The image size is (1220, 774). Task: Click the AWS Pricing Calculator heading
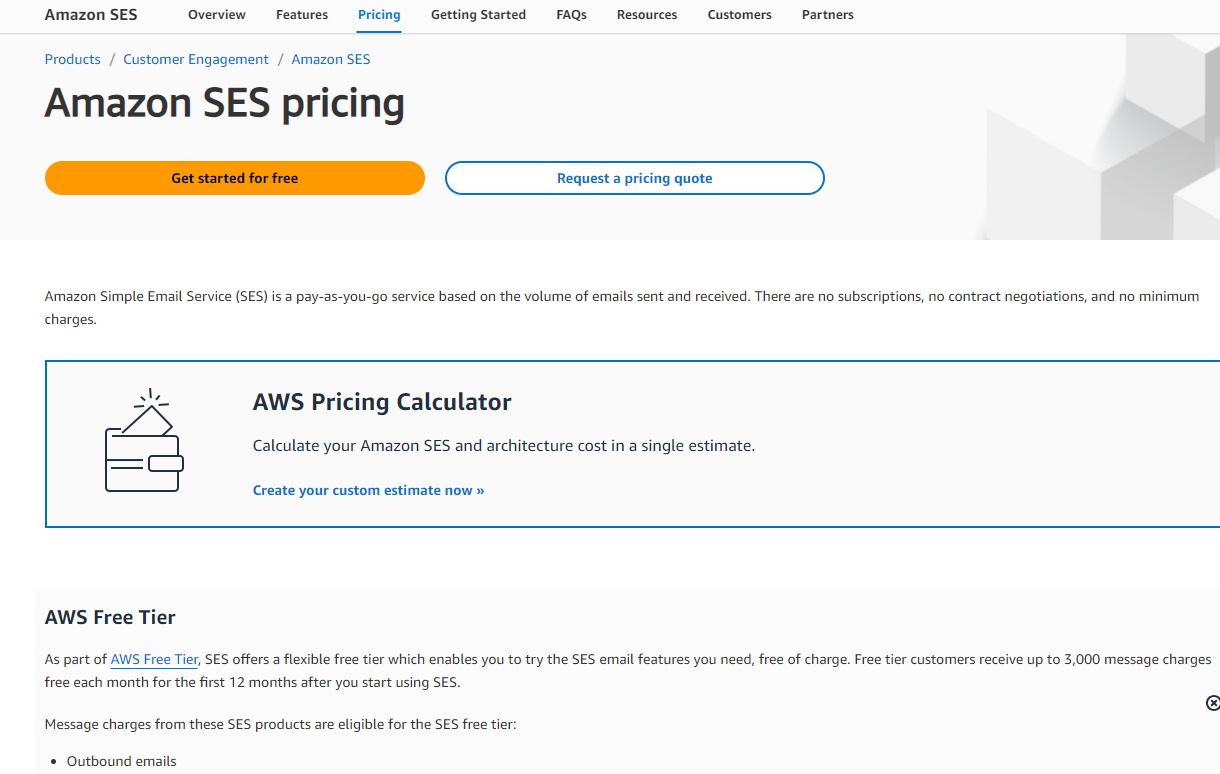(x=382, y=402)
